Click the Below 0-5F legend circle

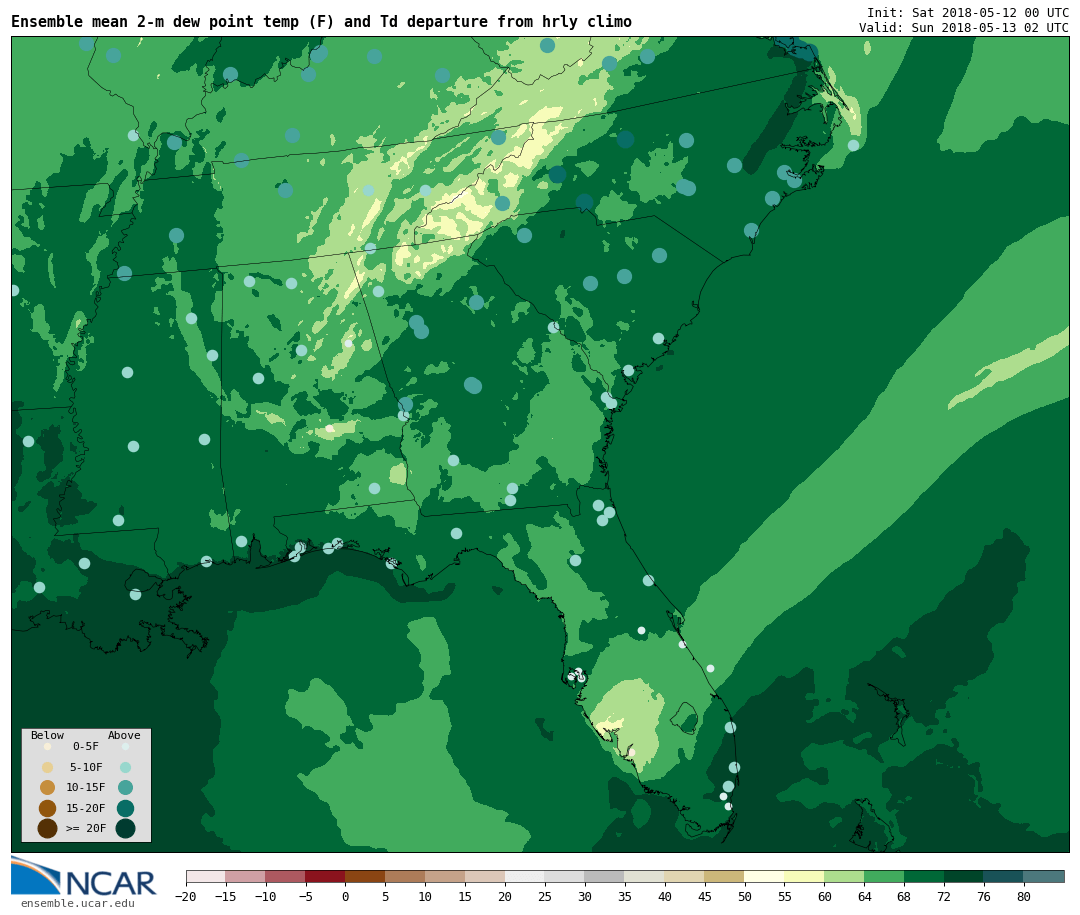coord(48,746)
